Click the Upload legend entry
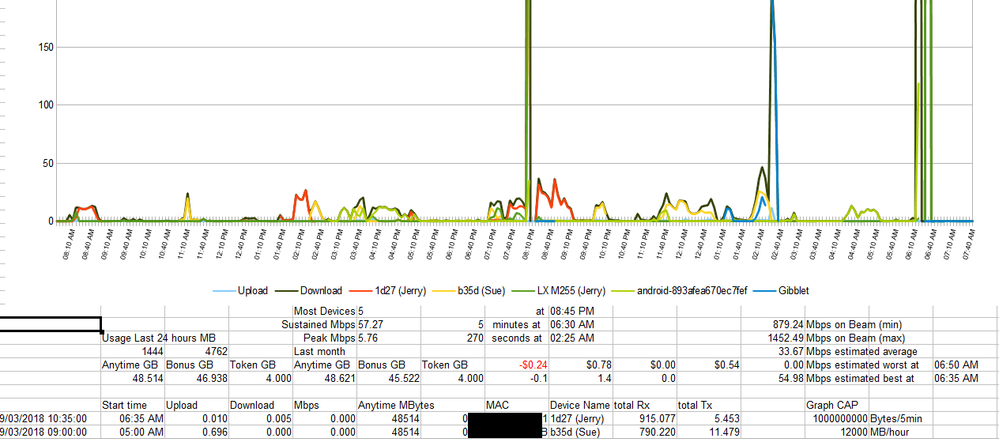This screenshot has height=439, width=999. pos(252,289)
